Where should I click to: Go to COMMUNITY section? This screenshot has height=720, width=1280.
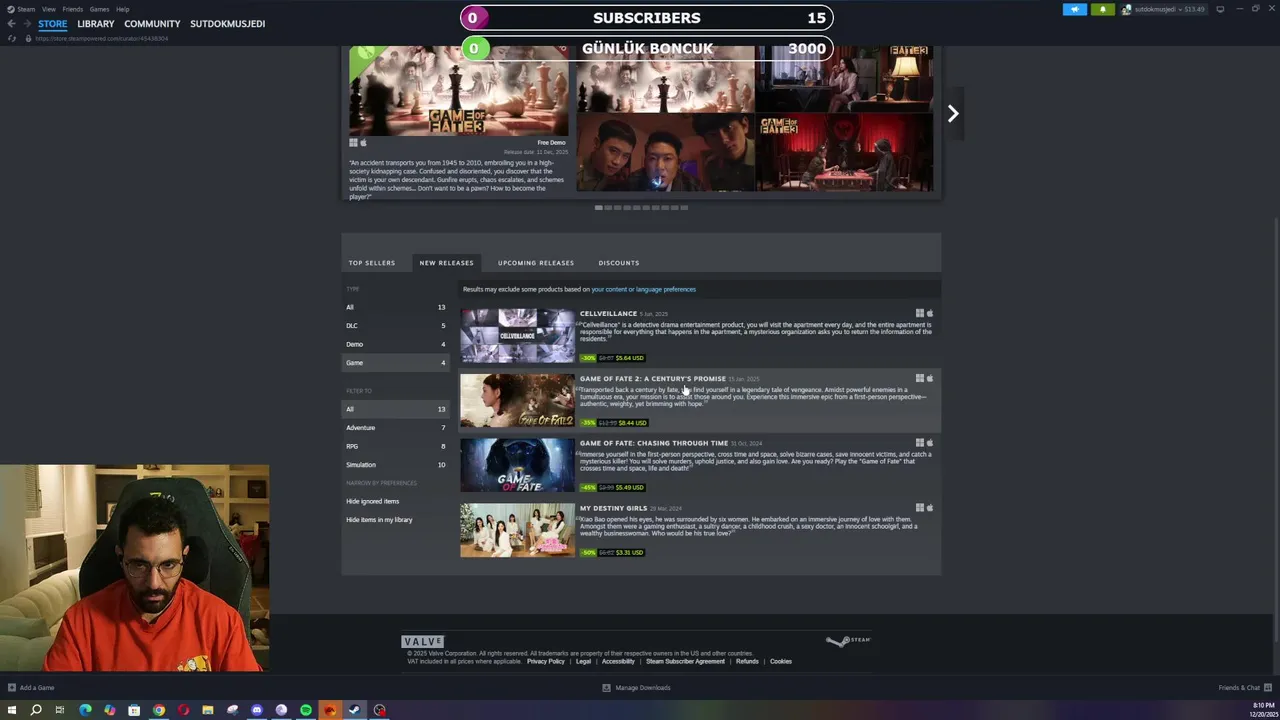152,24
